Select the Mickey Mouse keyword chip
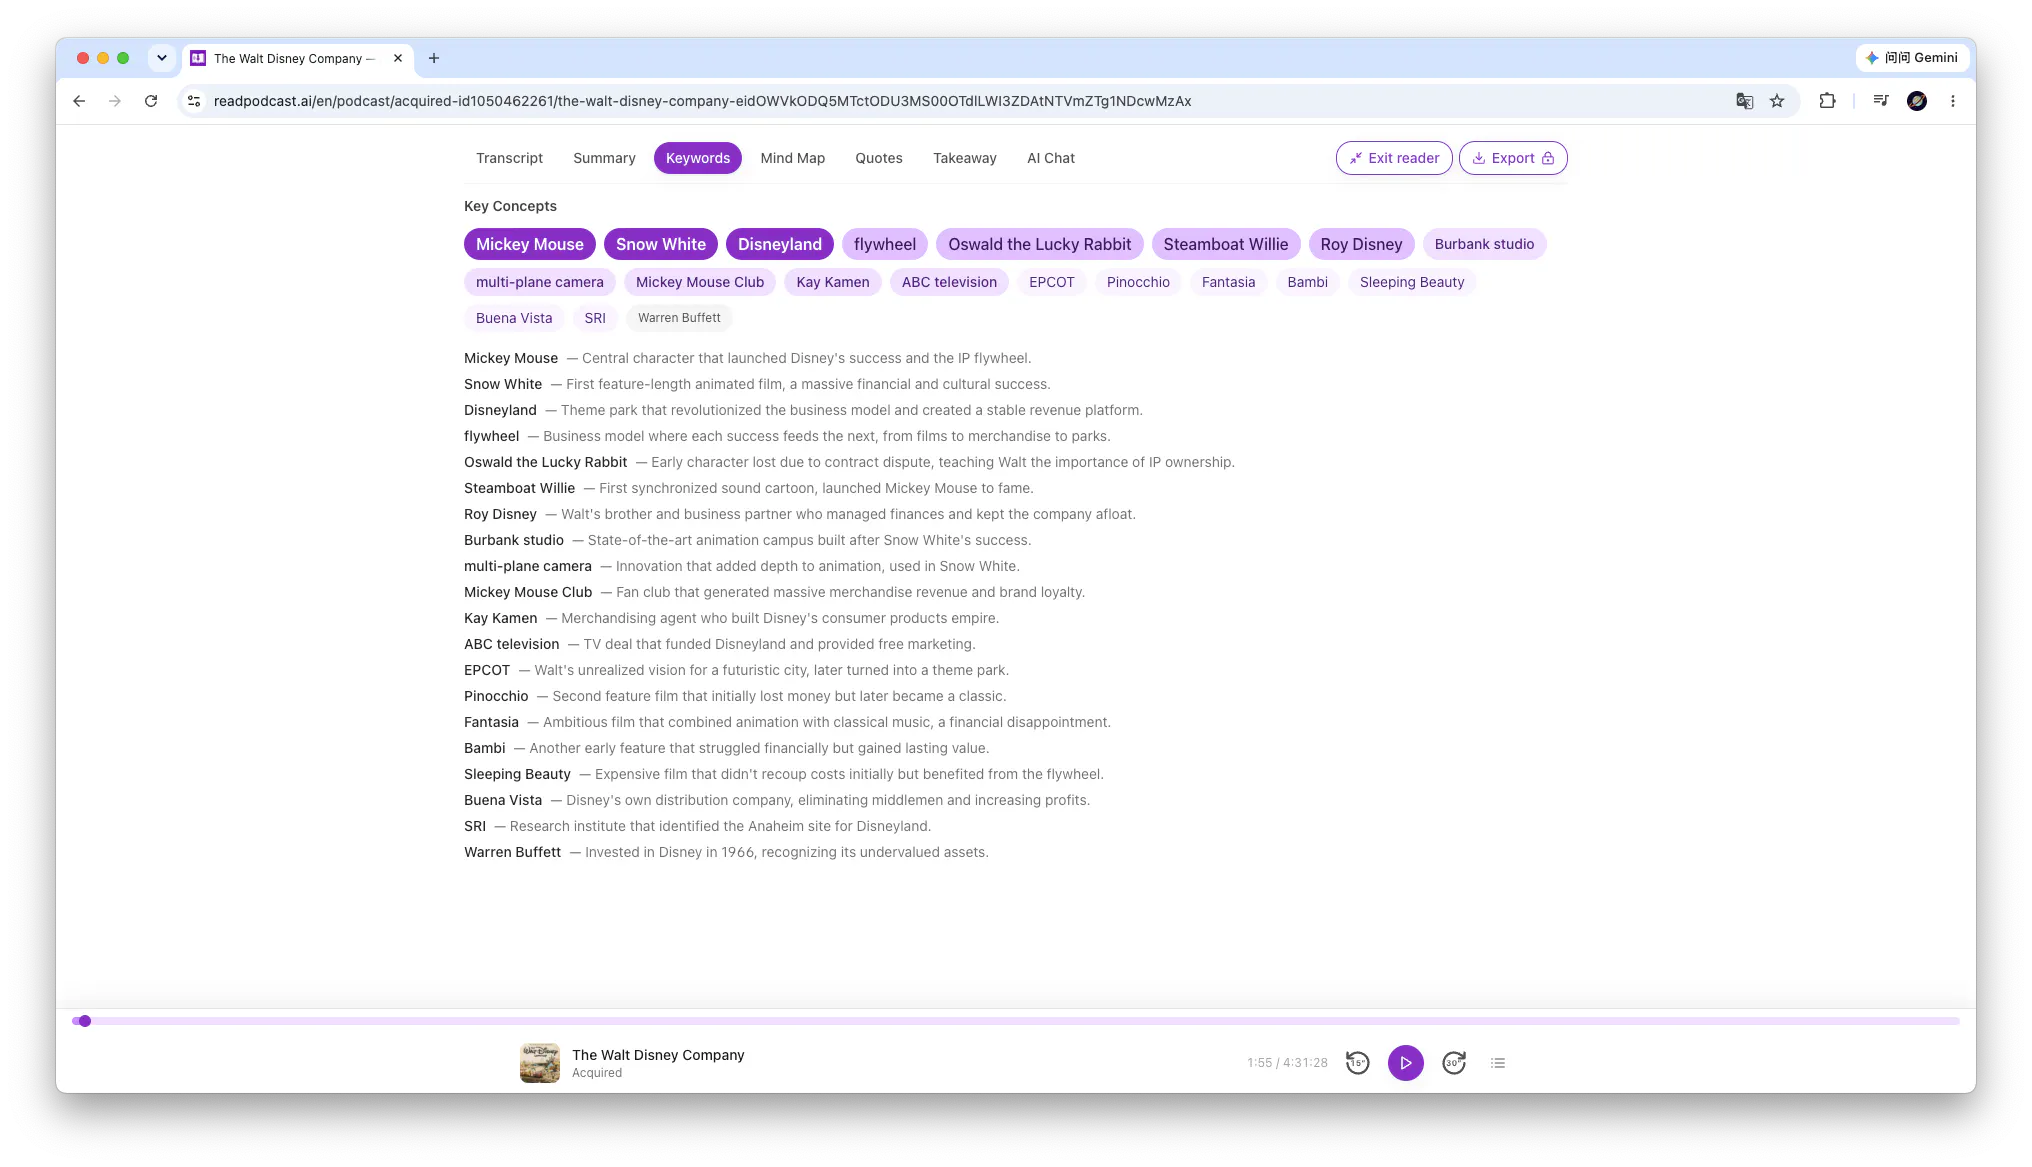This screenshot has width=2032, height=1167. click(x=530, y=244)
